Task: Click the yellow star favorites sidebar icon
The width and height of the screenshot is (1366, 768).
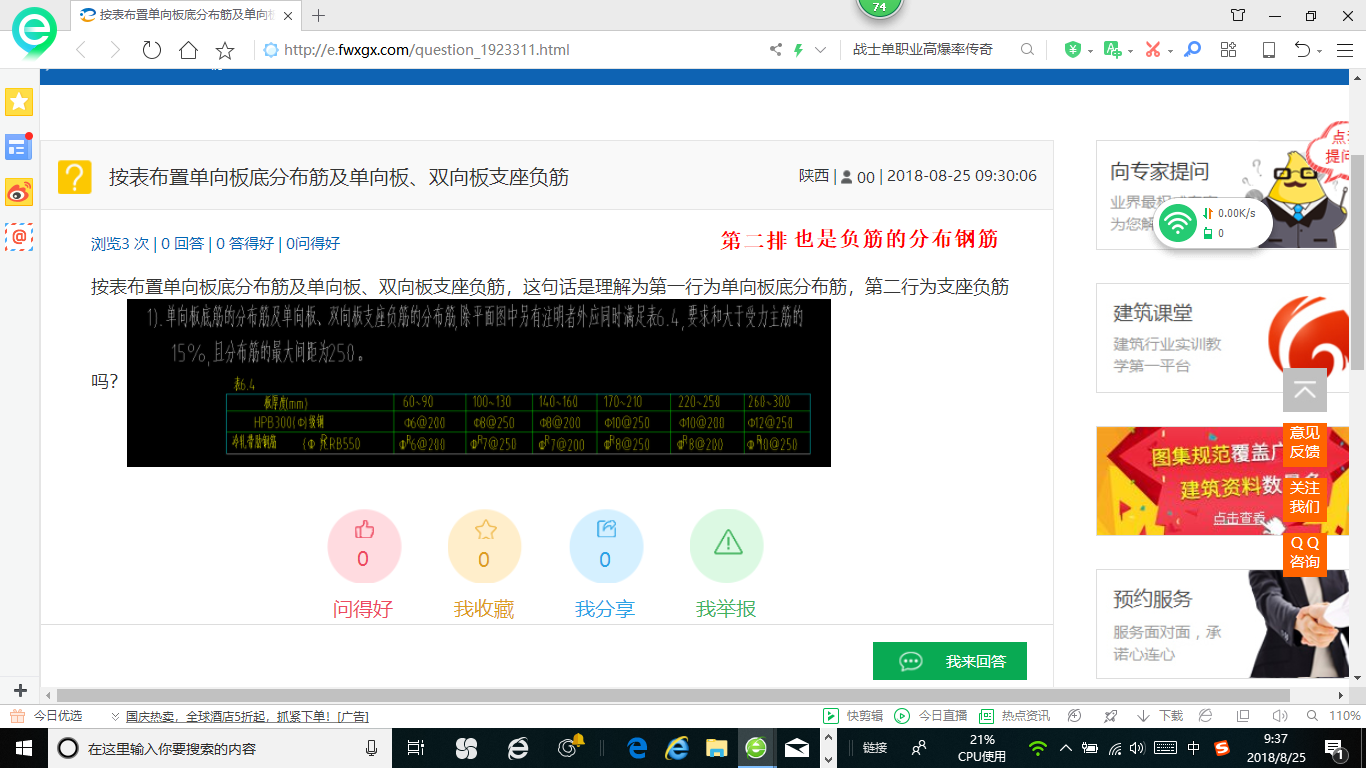Action: (19, 102)
